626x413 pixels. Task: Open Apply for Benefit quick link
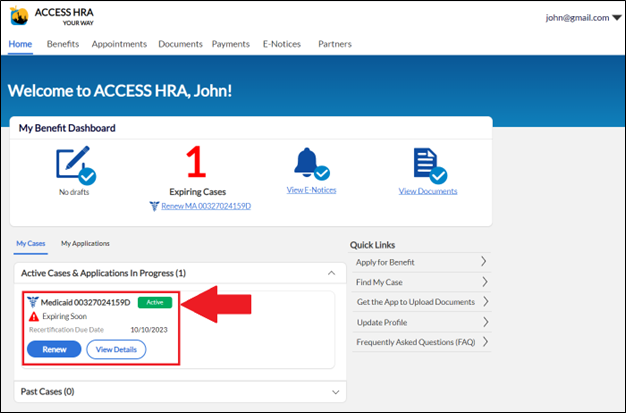pos(421,262)
